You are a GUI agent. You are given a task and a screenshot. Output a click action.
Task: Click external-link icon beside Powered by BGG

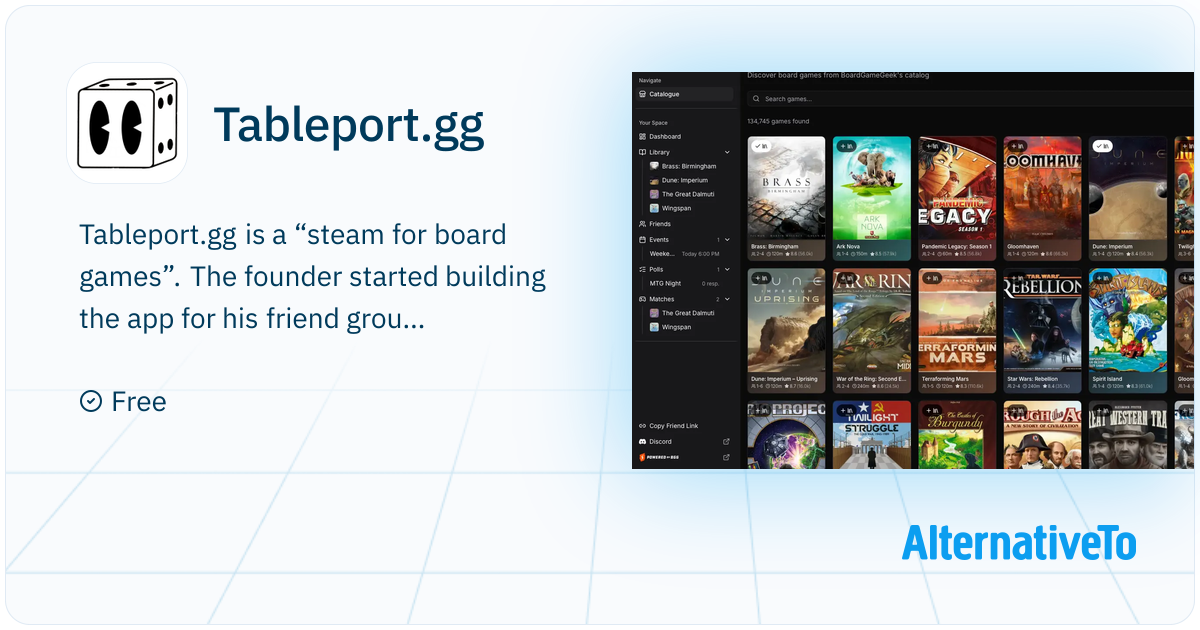tap(727, 457)
